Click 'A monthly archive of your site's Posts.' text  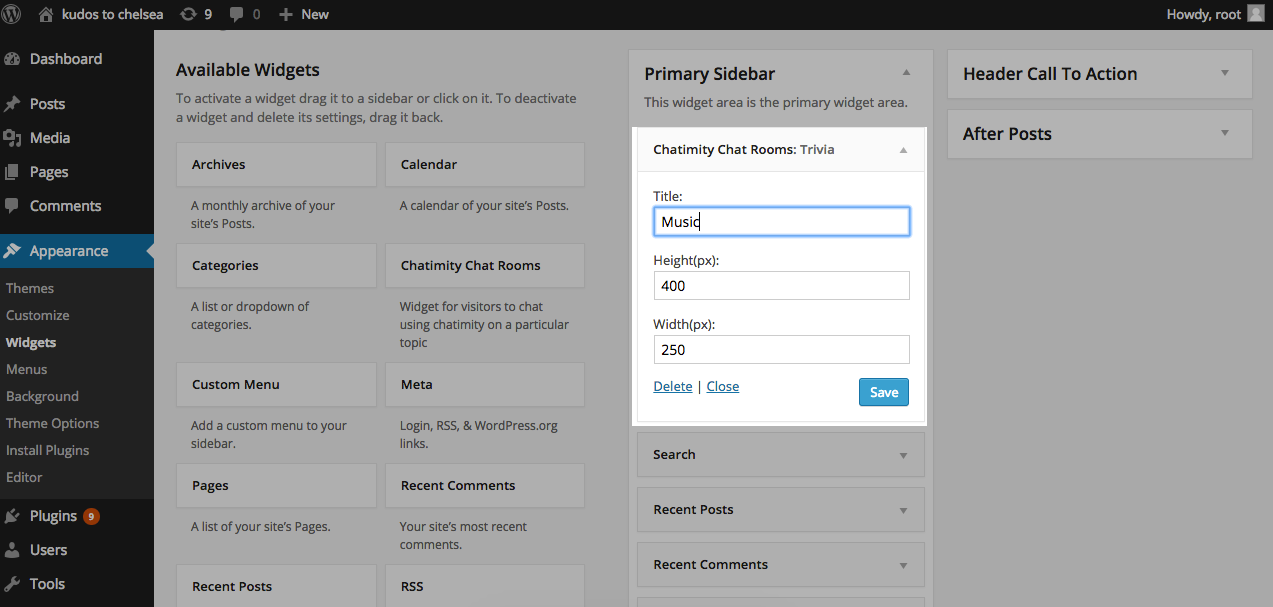[x=263, y=214]
